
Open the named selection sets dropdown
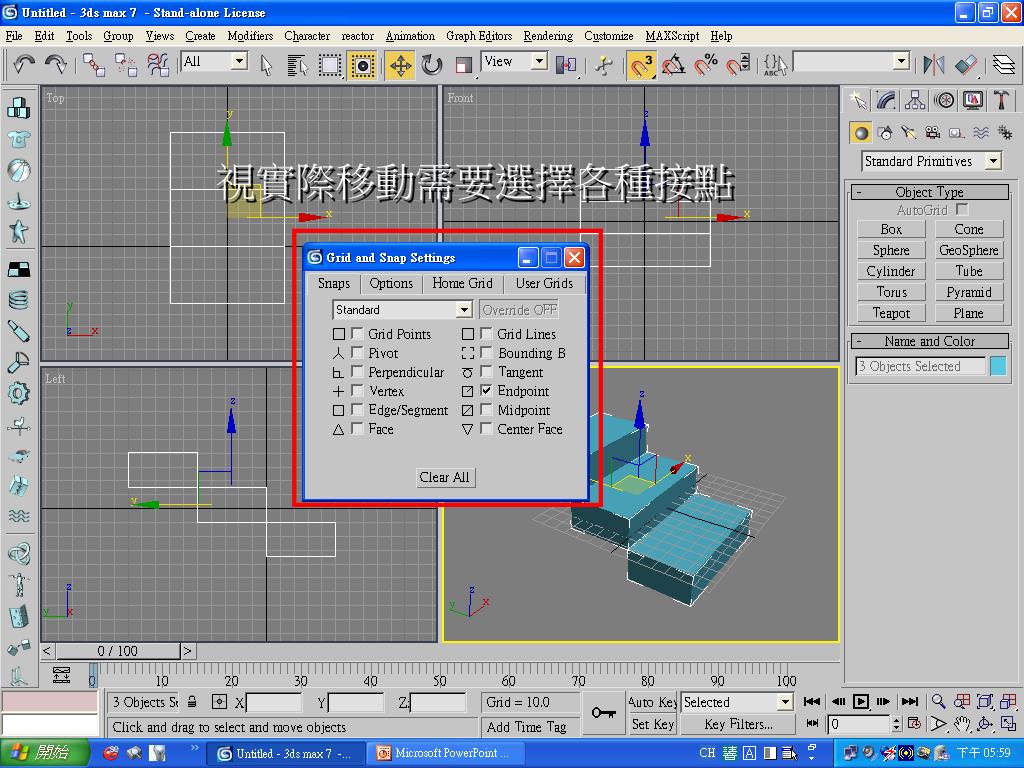(x=852, y=62)
